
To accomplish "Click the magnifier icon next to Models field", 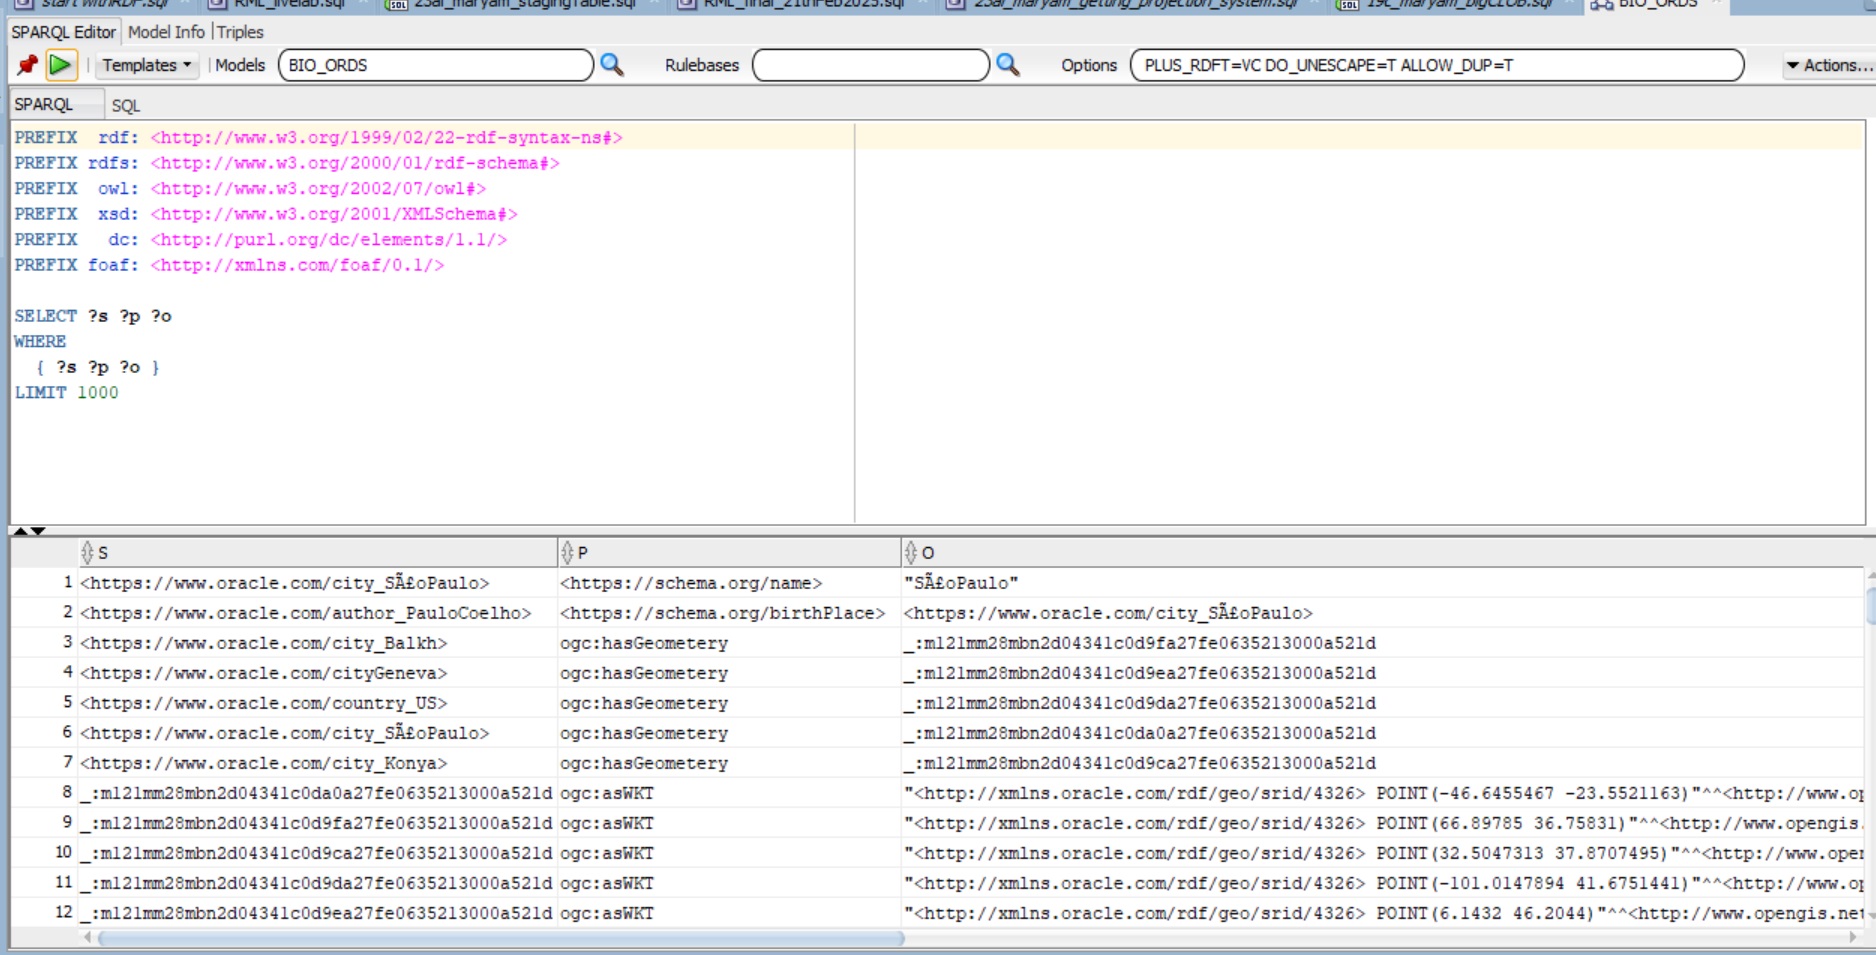I will coord(611,65).
